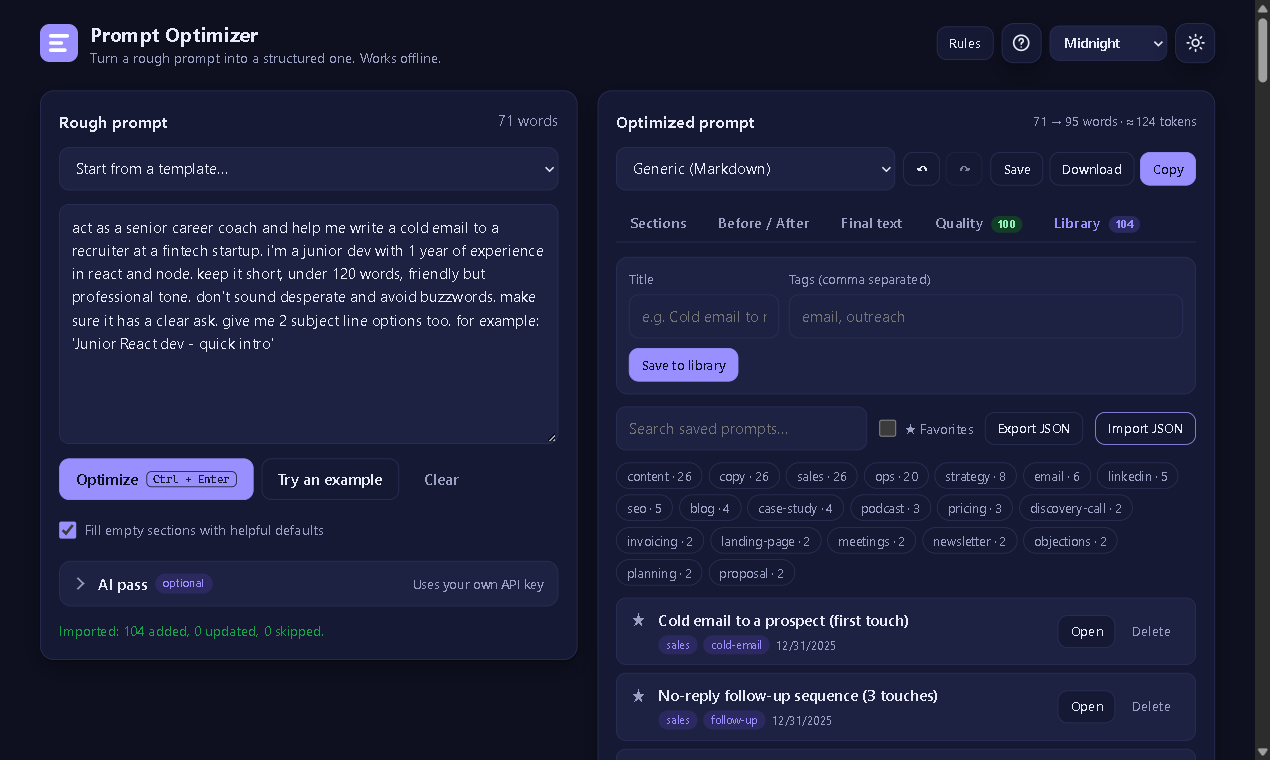Focus the rough prompt text area
This screenshot has width=1270, height=760.
(308, 324)
